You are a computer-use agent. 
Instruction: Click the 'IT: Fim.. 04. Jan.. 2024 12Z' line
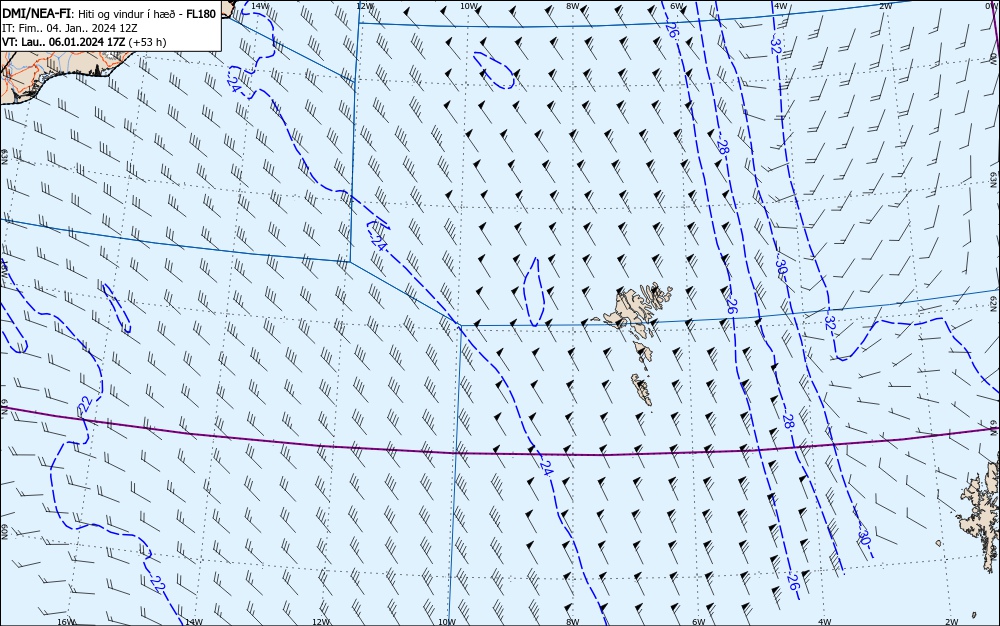coord(70,28)
